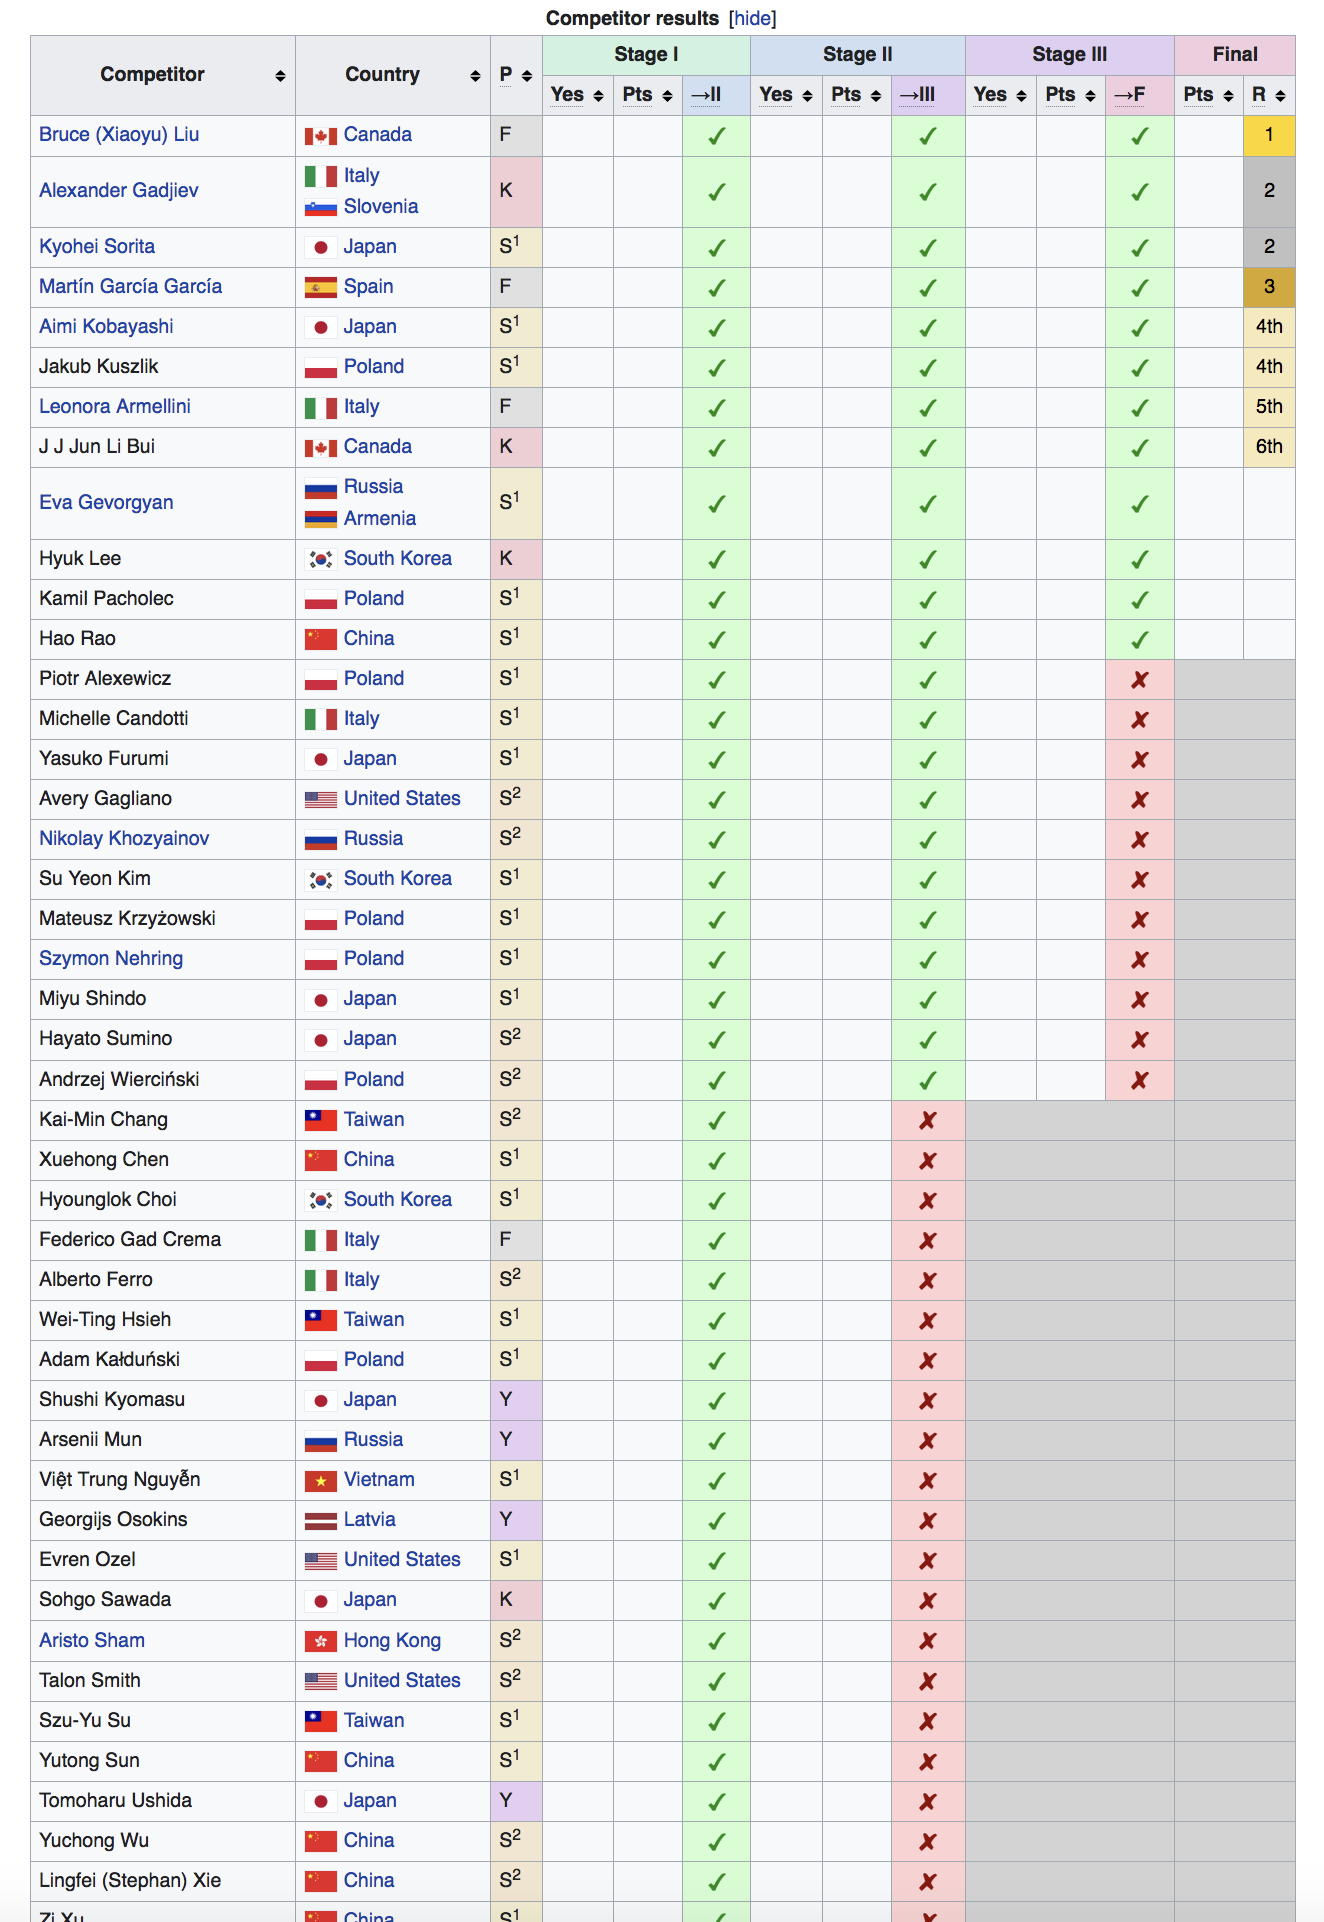Sort table by Country column
The image size is (1324, 1922).
(475, 76)
